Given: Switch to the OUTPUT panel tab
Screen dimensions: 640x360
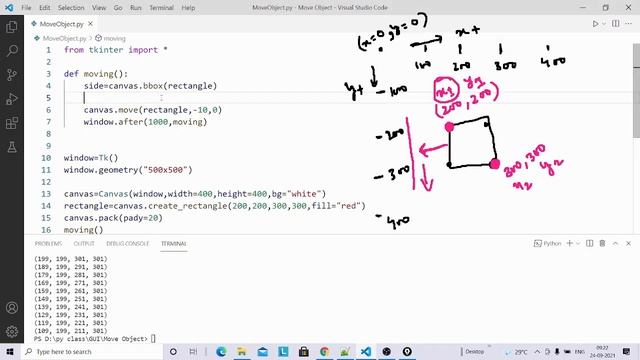Looking at the screenshot, I should (84, 243).
